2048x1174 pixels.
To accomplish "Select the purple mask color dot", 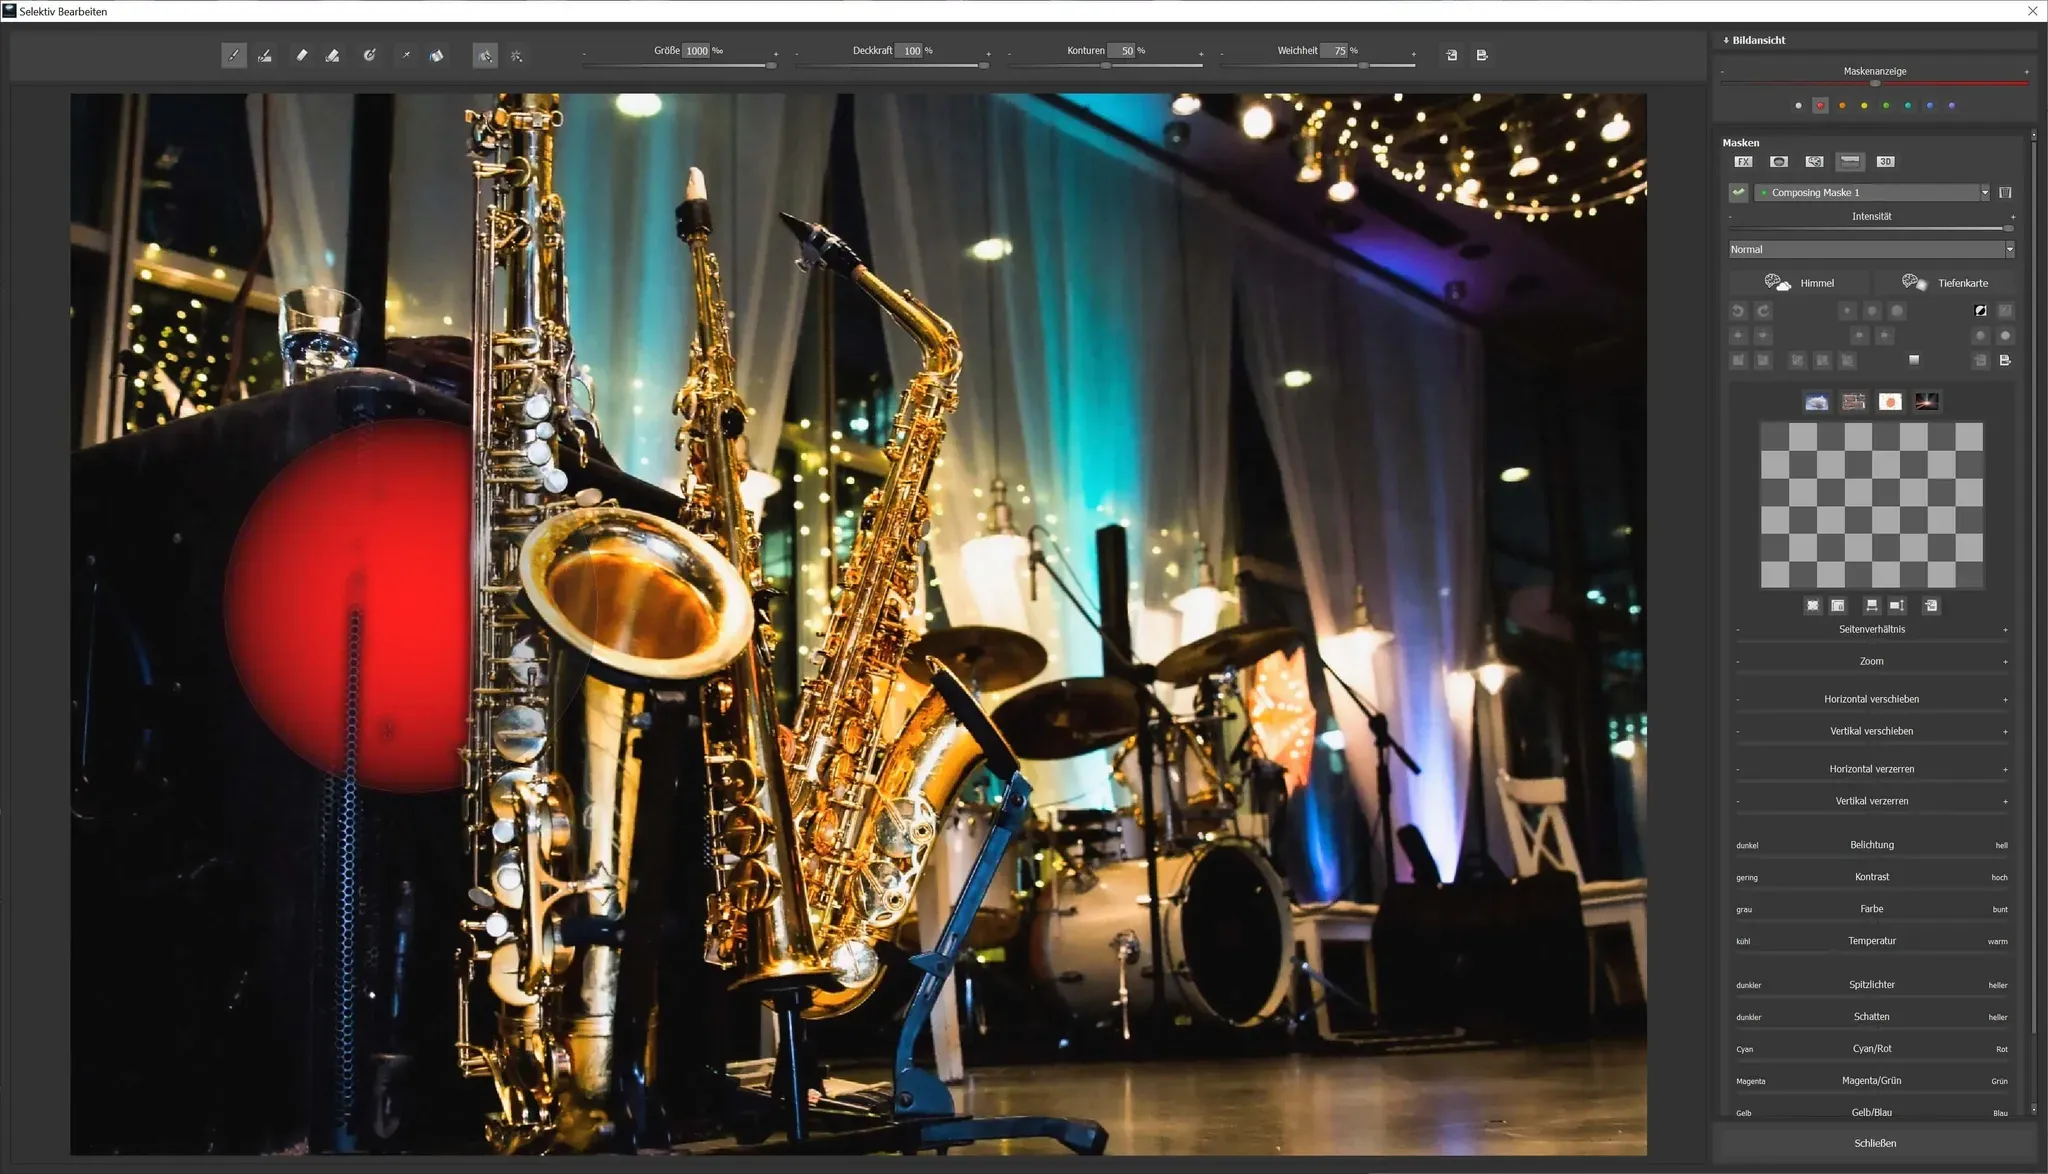I will pyautogui.click(x=1951, y=106).
